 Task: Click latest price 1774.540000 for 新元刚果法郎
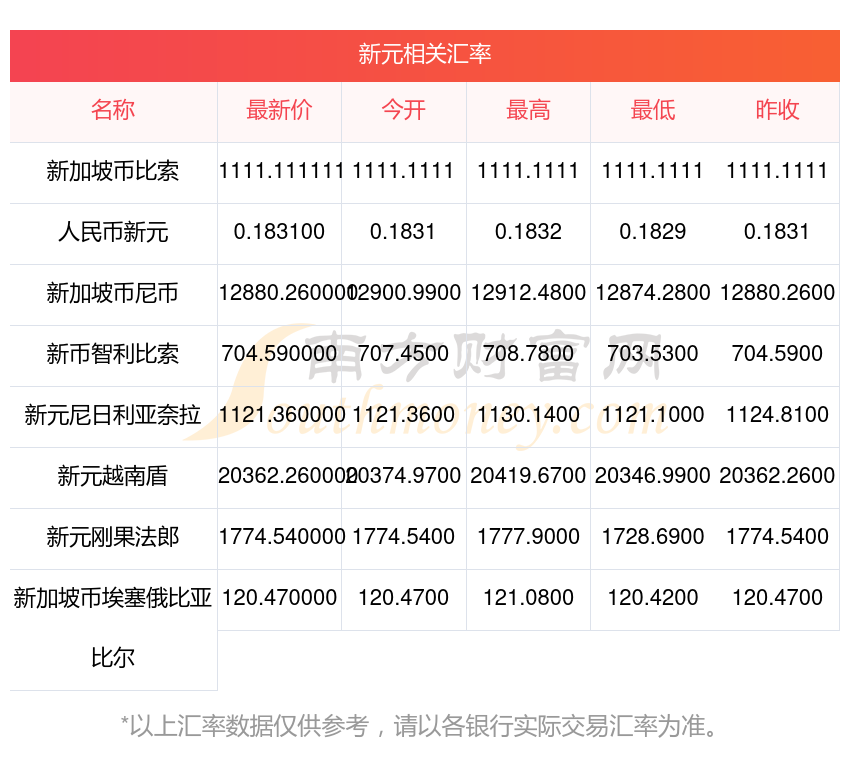tap(282, 537)
